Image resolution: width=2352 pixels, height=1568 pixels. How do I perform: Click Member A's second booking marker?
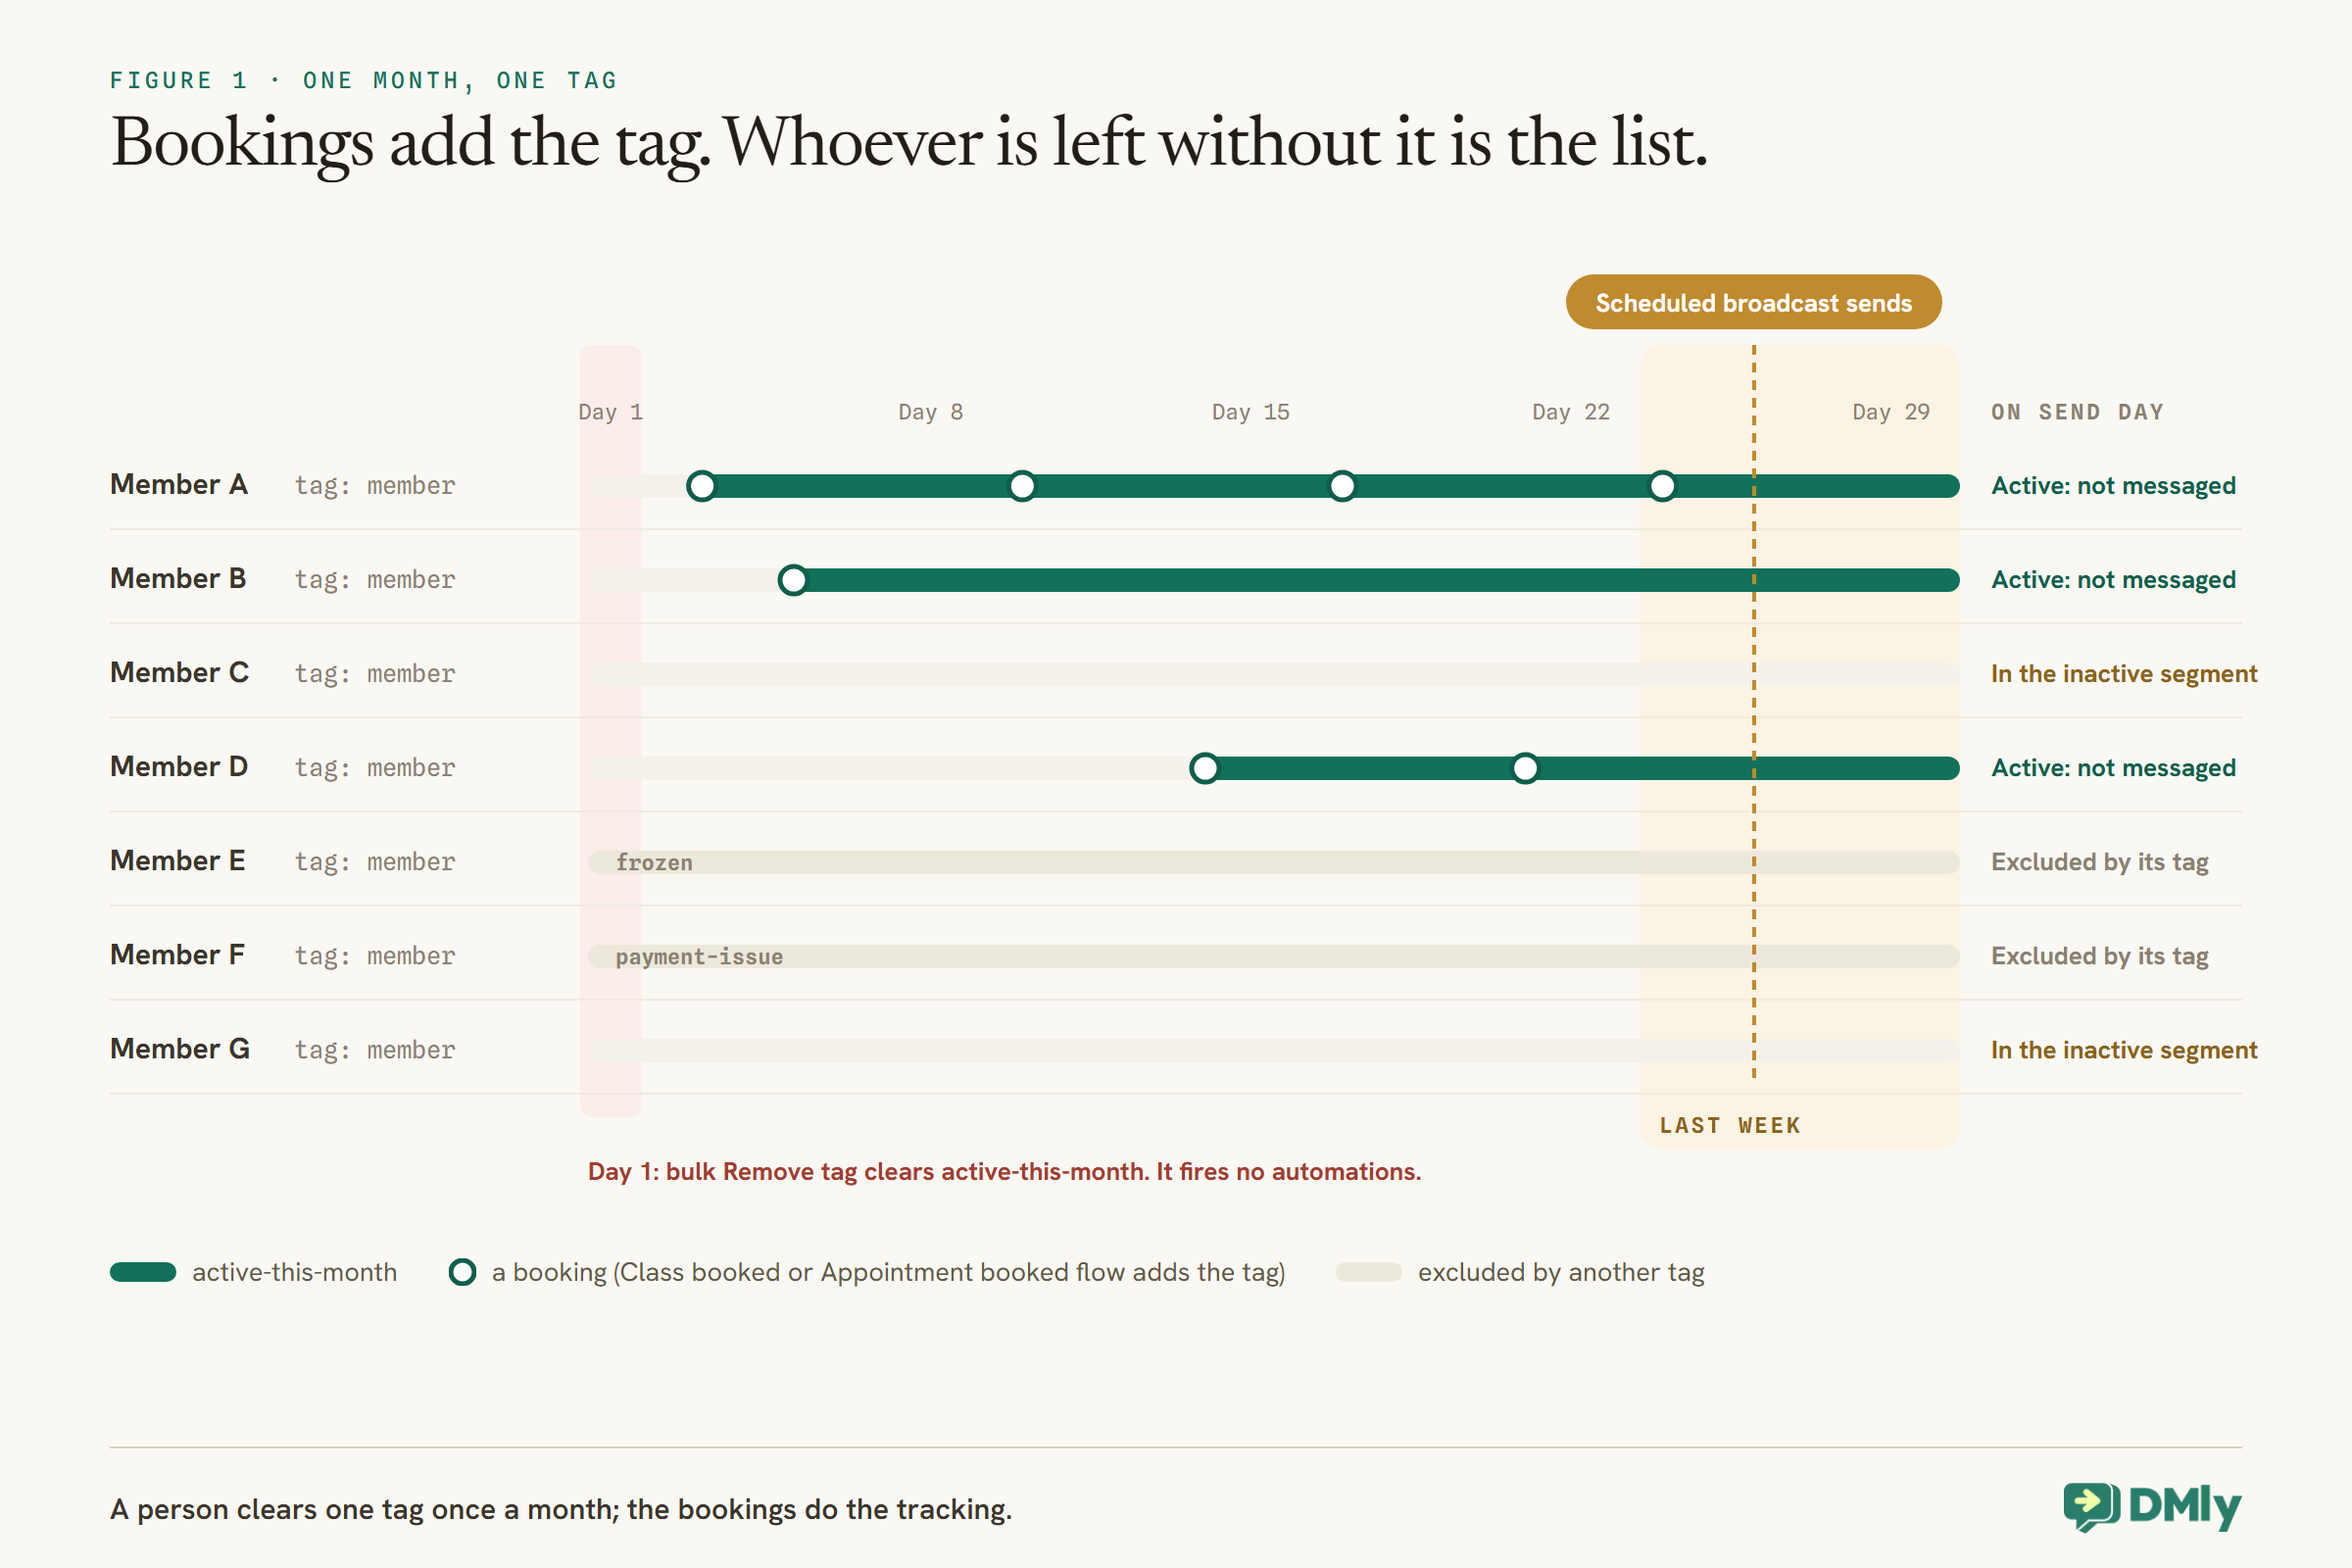pyautogui.click(x=1022, y=486)
